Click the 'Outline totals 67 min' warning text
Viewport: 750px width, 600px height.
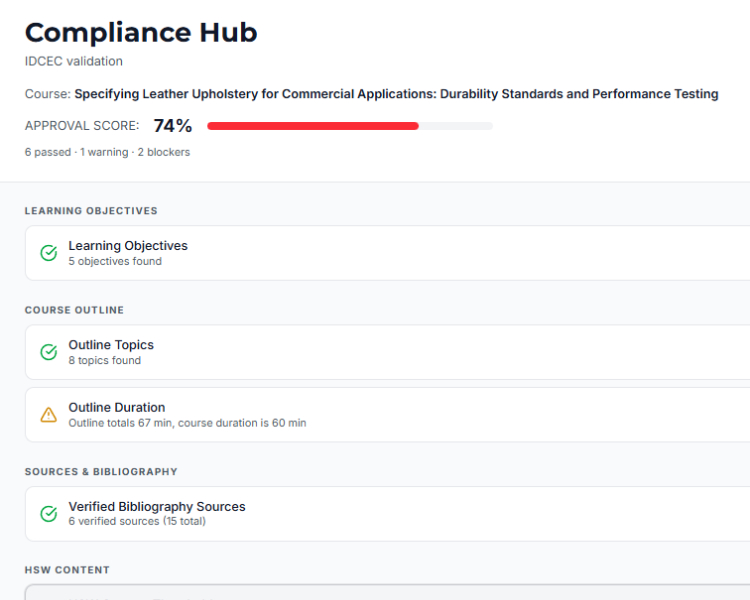click(187, 423)
